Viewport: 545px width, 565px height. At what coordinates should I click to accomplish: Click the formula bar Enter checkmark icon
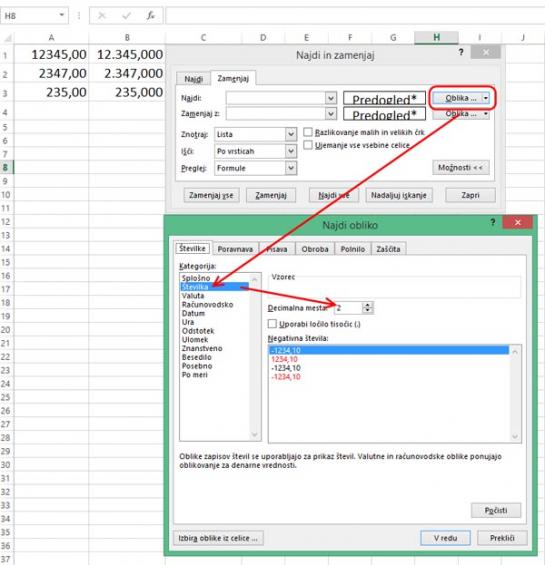[x=126, y=15]
